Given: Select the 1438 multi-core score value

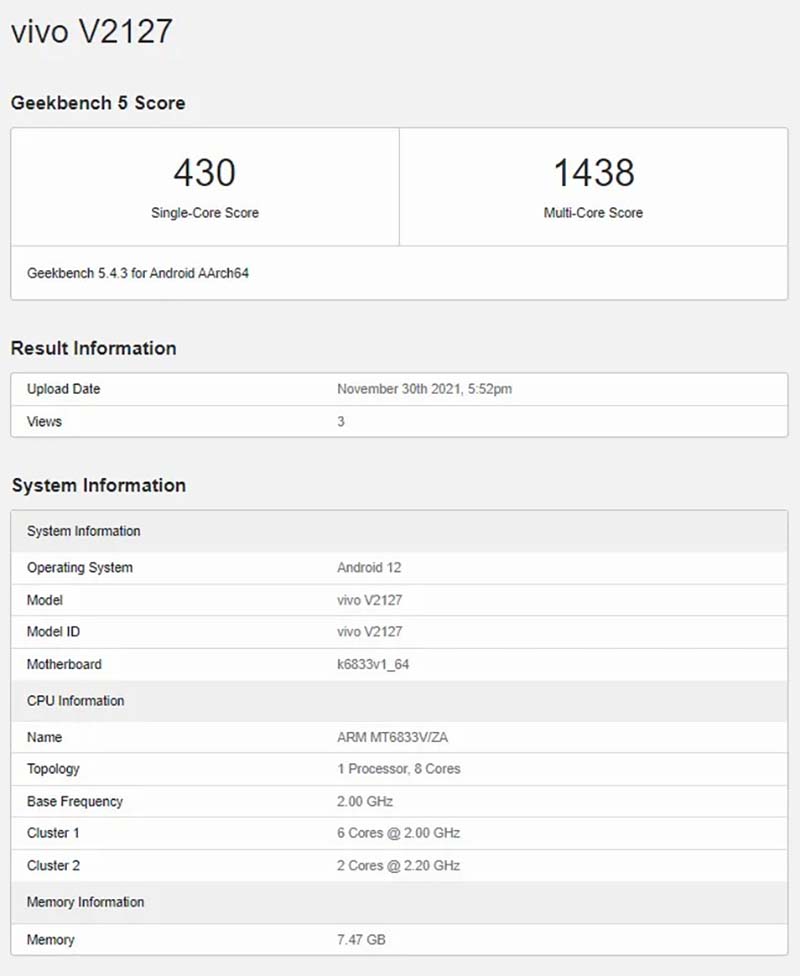Looking at the screenshot, I should [x=594, y=172].
